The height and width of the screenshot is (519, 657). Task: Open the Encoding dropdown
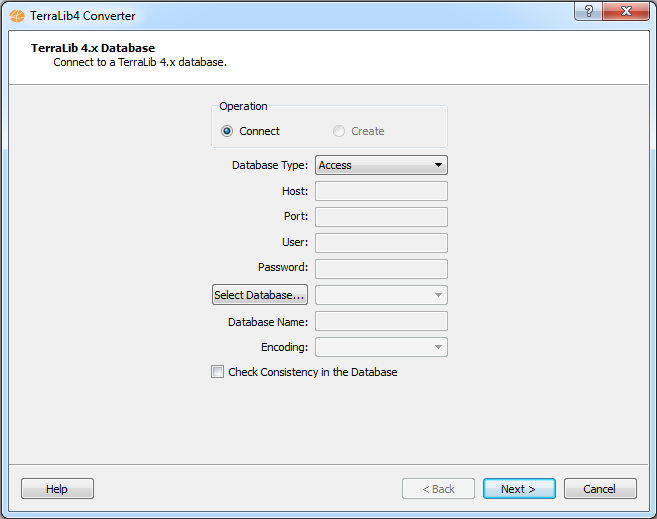click(381, 347)
